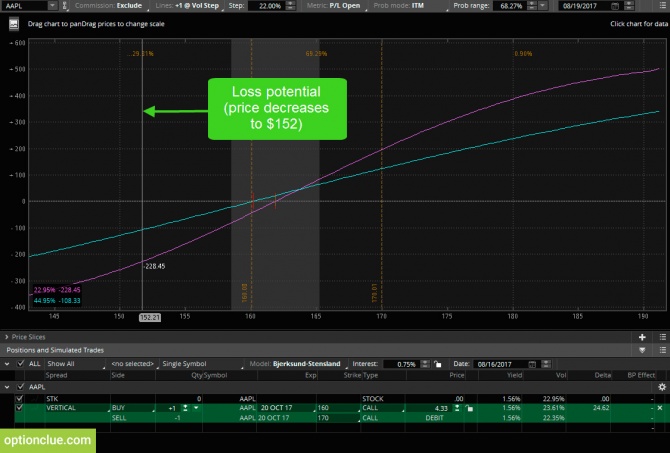Viewport: 670px width, 453px height.
Task: Open the Price Slices list menu icon
Action: coord(662,337)
